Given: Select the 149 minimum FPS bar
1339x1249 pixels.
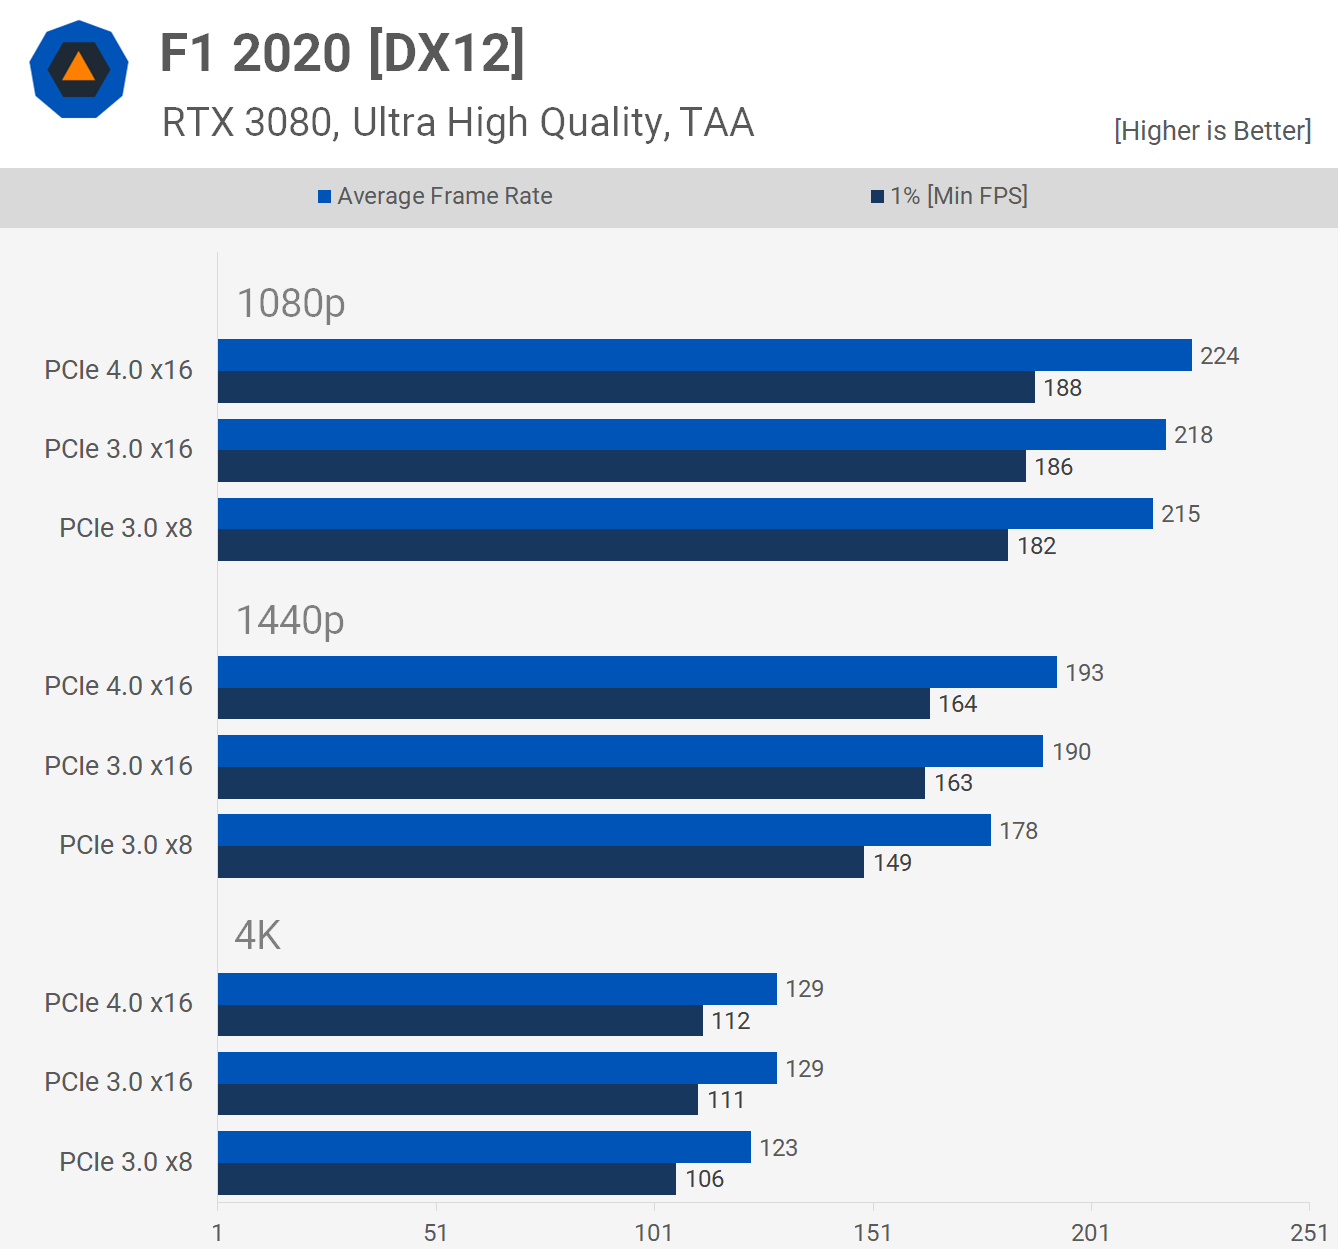Looking at the screenshot, I should pyautogui.click(x=540, y=862).
